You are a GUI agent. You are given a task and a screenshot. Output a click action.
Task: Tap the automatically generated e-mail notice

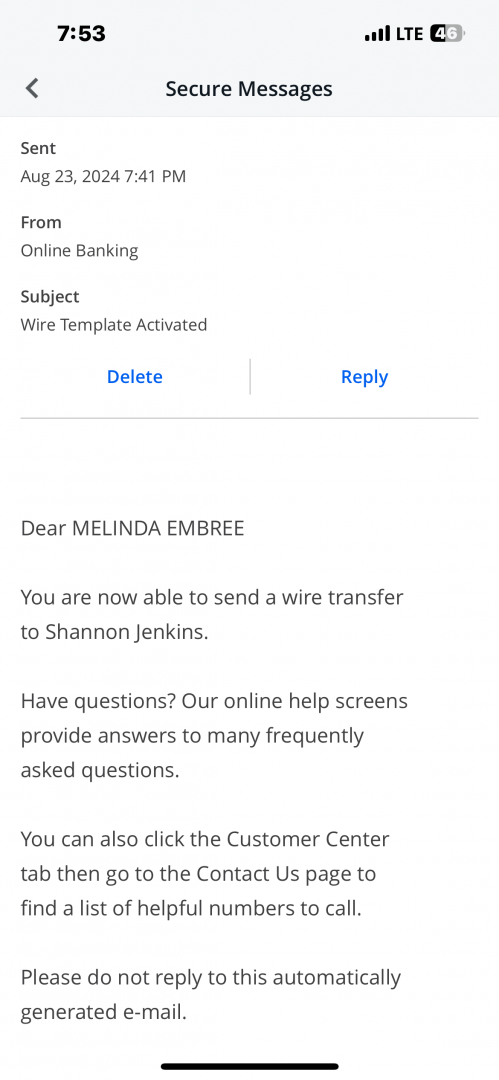point(211,995)
